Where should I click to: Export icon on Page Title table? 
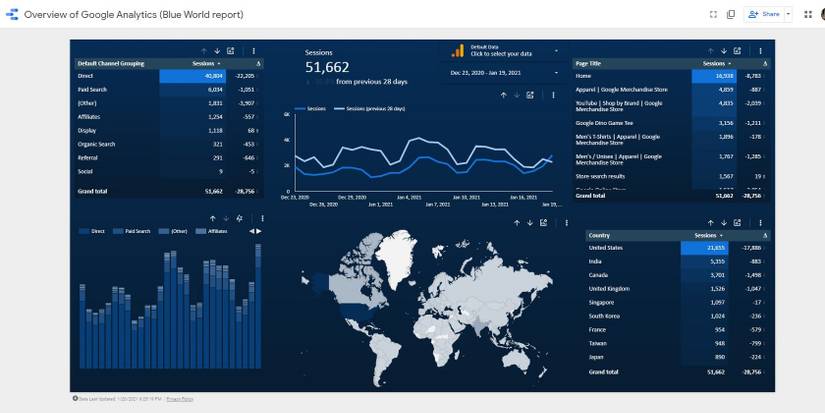[738, 51]
